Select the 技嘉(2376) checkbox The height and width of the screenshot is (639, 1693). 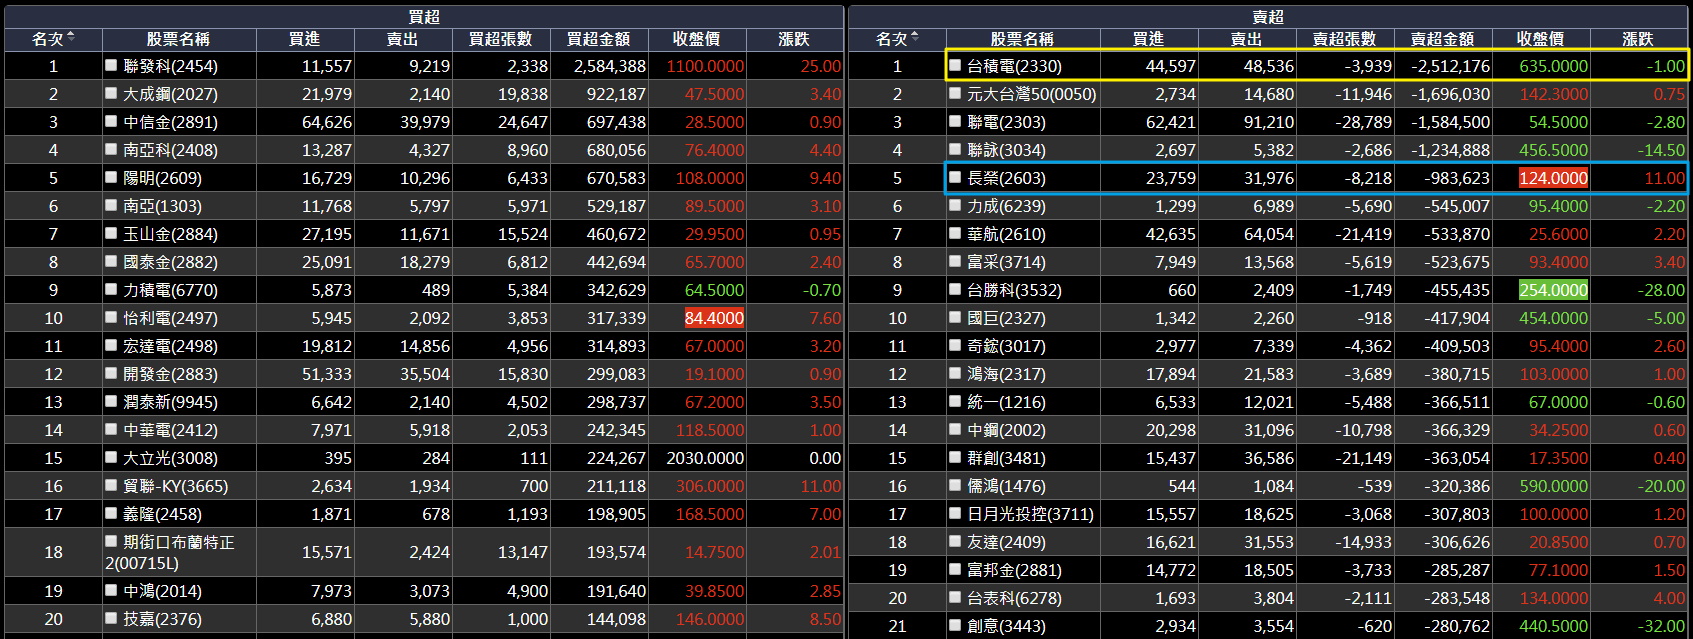pos(111,618)
